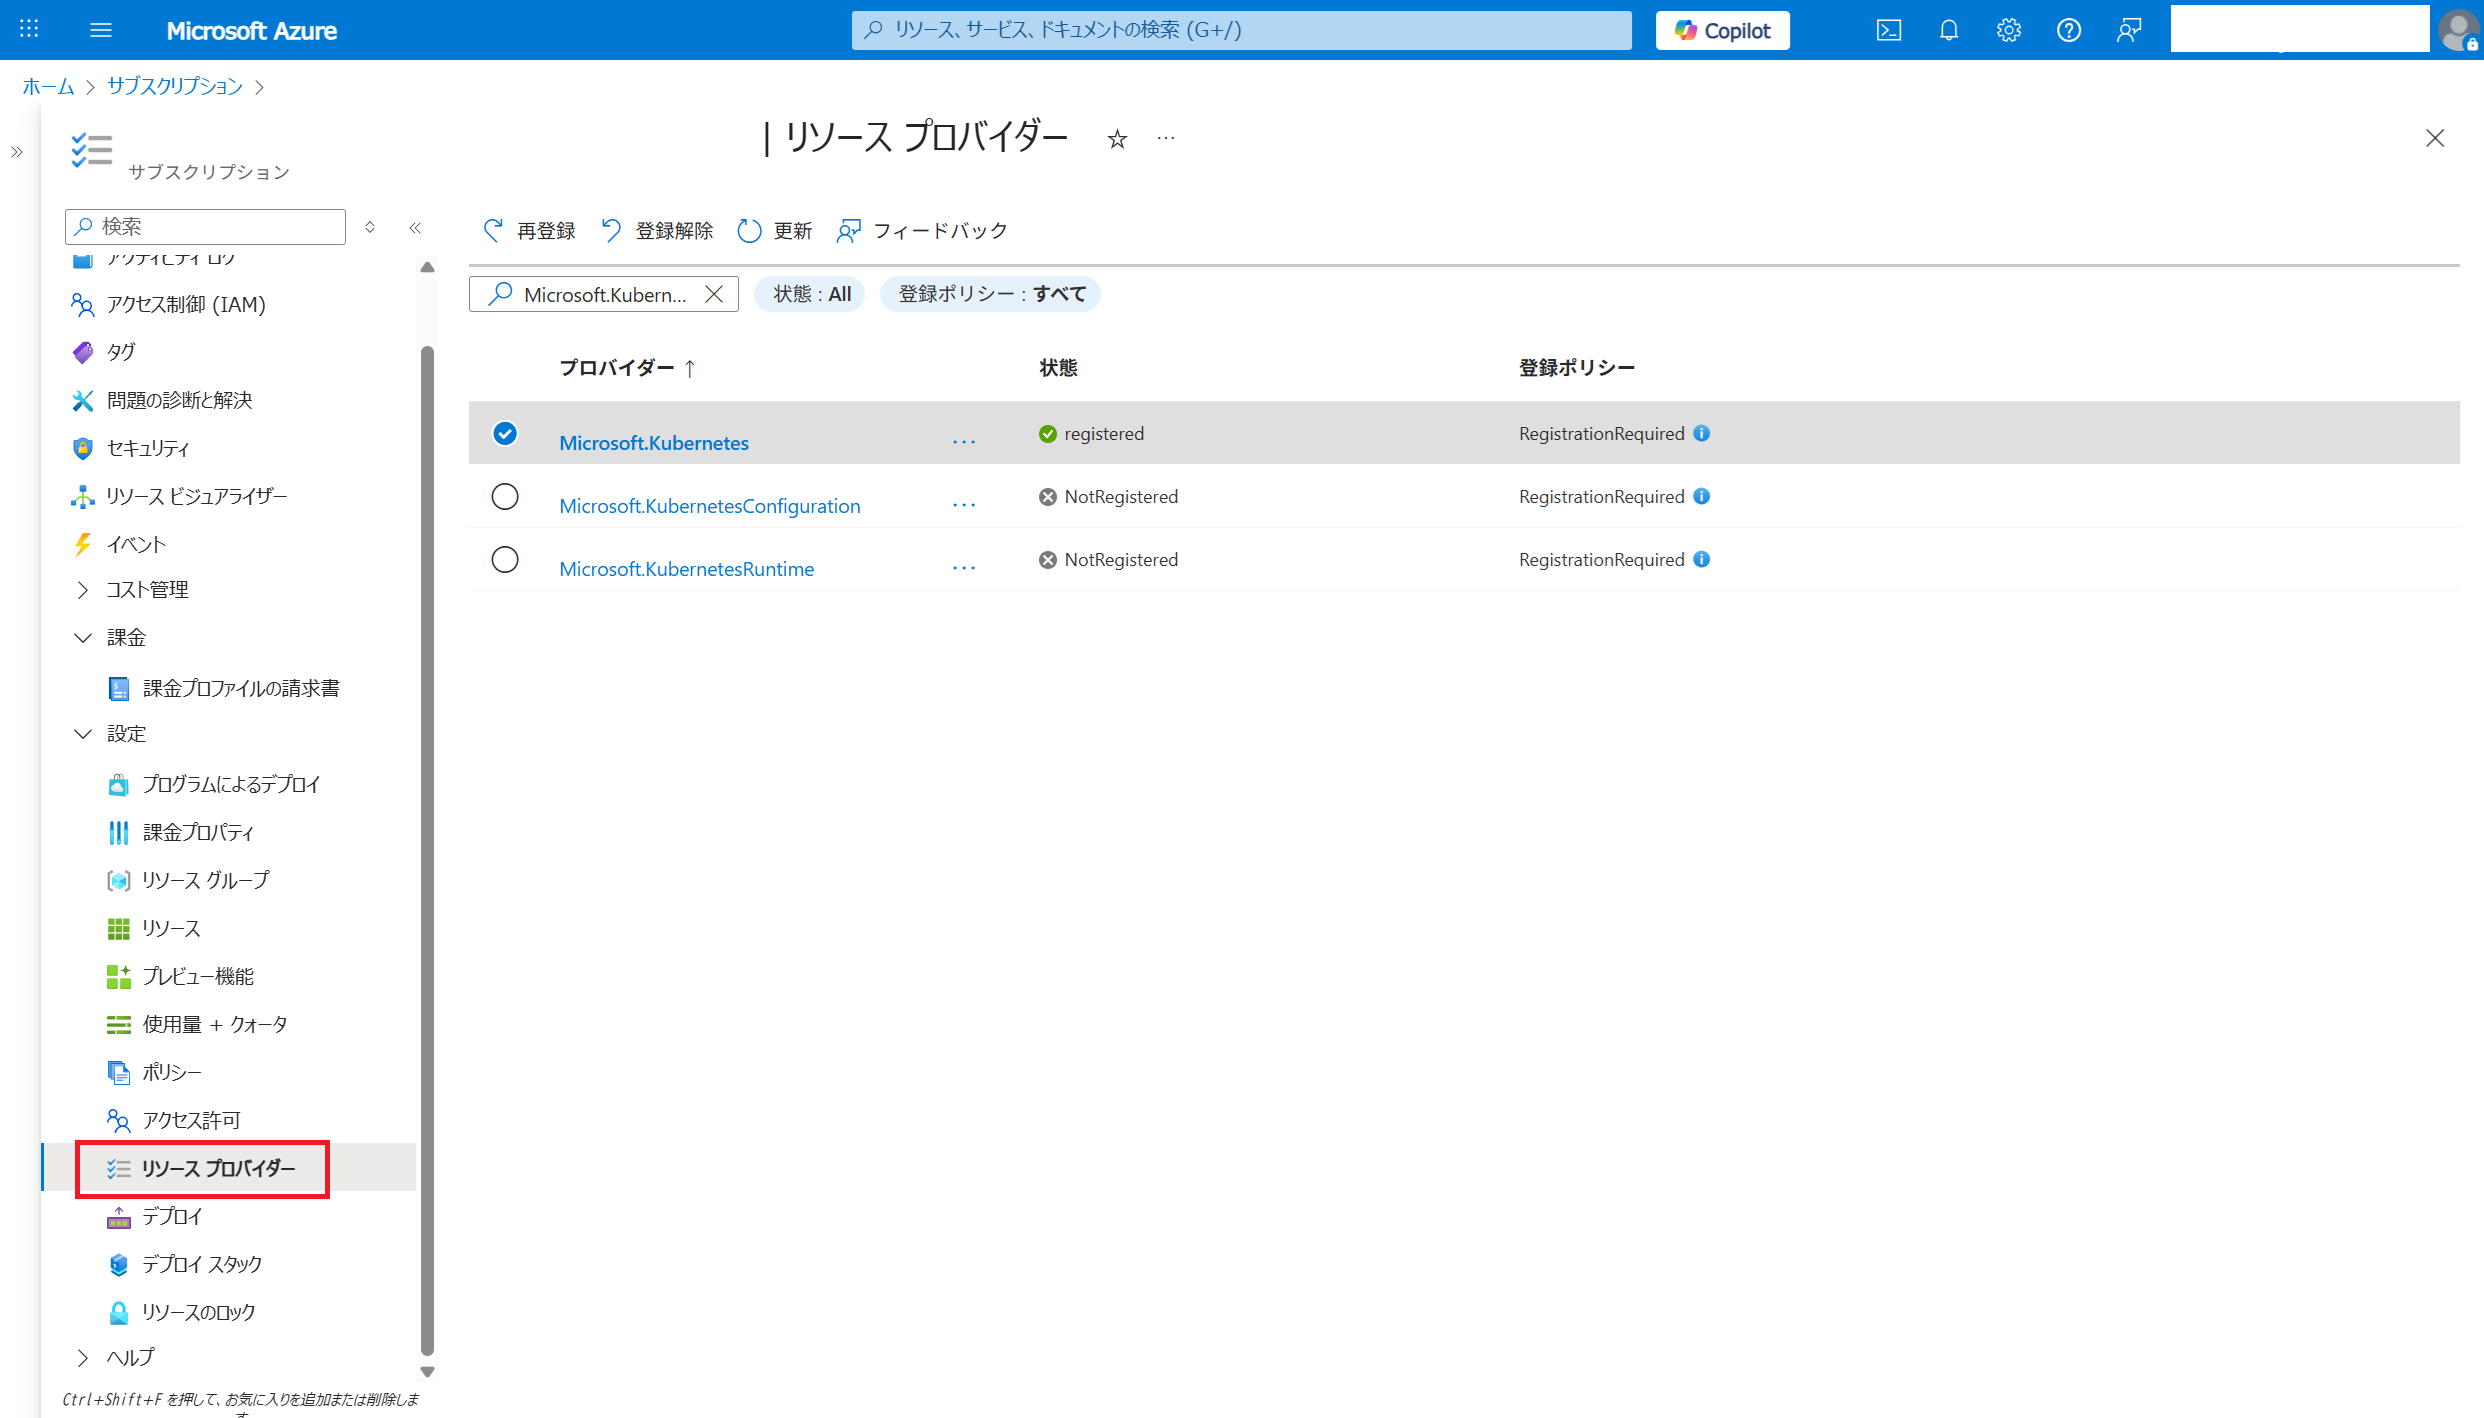Viewport: 2484px width, 1418px height.
Task: Sort by プロバイダー column header
Action: (x=627, y=368)
